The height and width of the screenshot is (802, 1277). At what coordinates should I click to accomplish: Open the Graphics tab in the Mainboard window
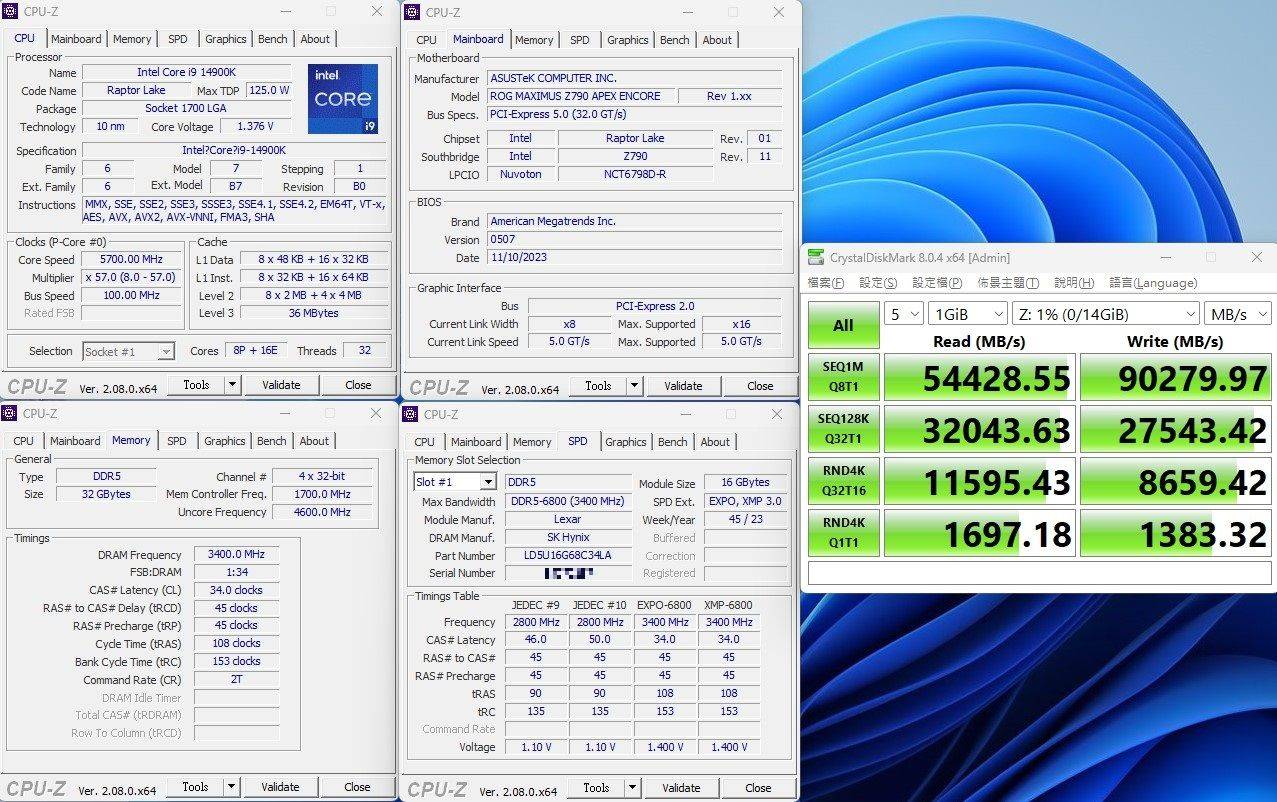(x=627, y=40)
